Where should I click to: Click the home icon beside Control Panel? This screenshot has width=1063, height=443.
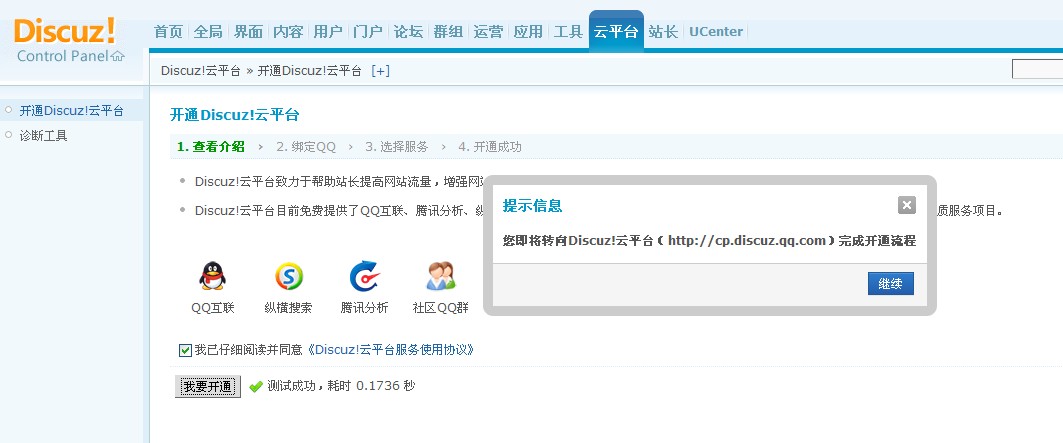point(118,56)
